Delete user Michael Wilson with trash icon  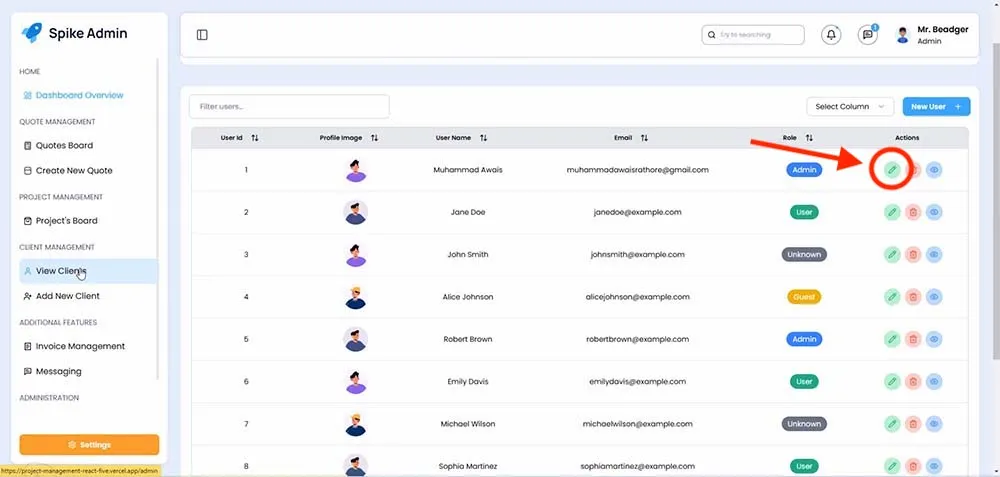(913, 424)
